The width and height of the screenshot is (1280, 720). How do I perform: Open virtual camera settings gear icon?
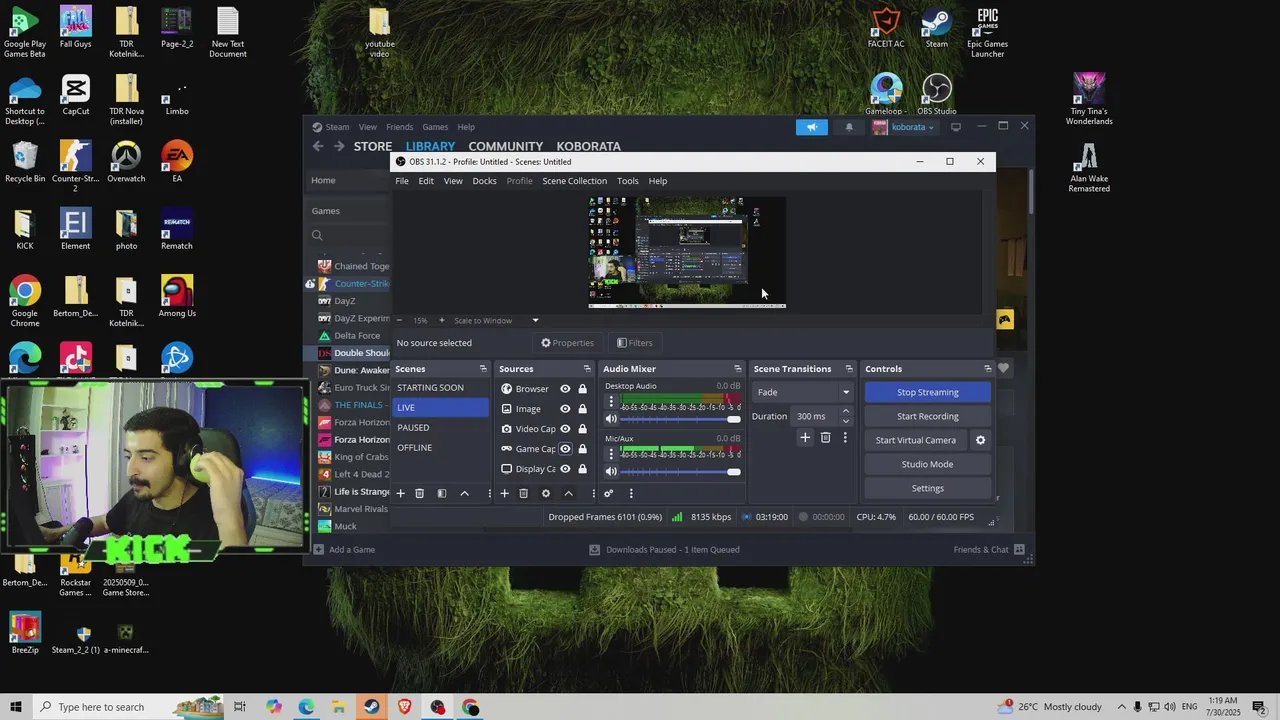pos(980,440)
